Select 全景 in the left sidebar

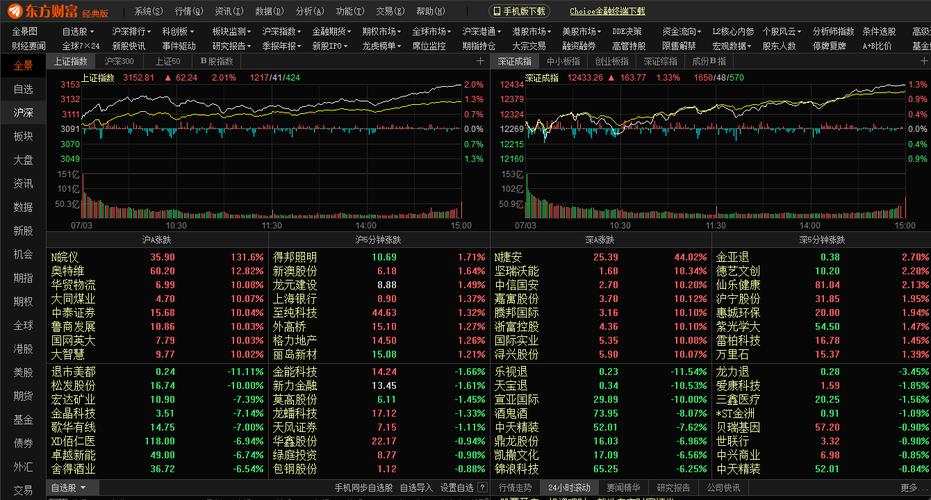[23, 65]
